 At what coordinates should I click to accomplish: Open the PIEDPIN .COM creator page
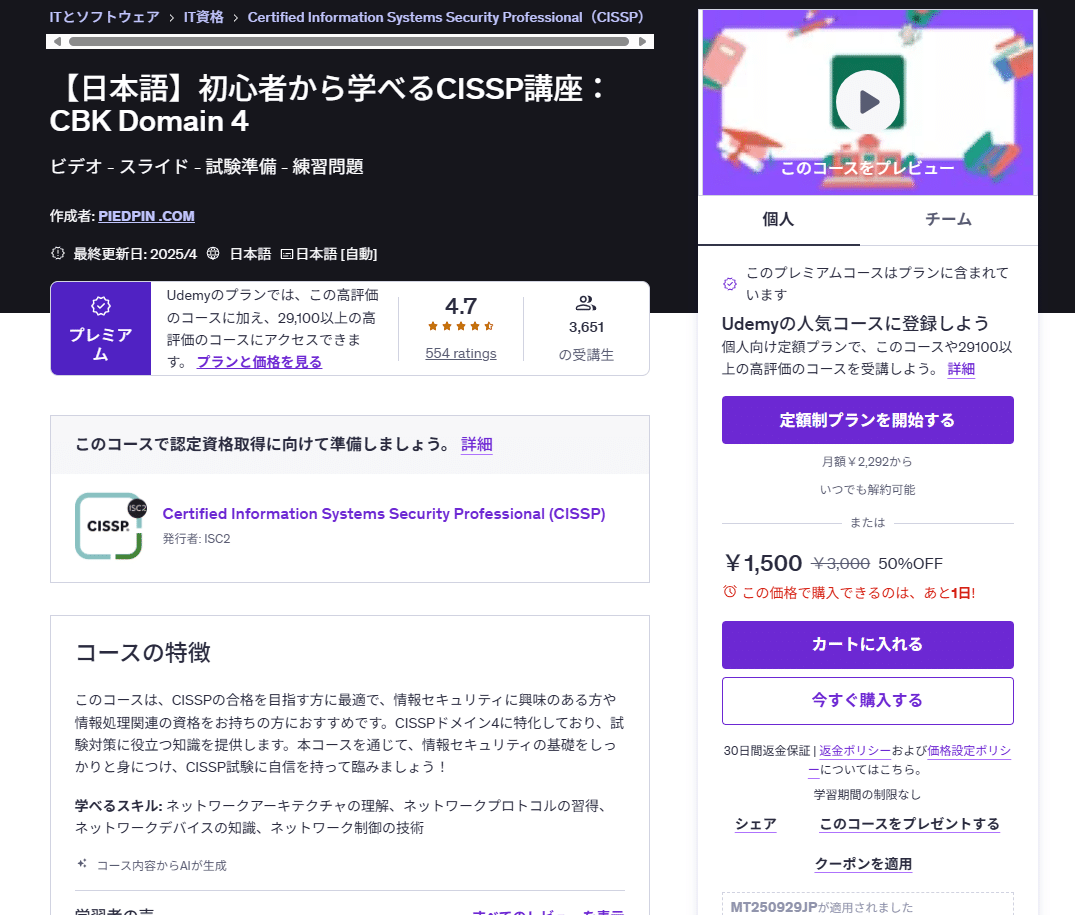146,216
